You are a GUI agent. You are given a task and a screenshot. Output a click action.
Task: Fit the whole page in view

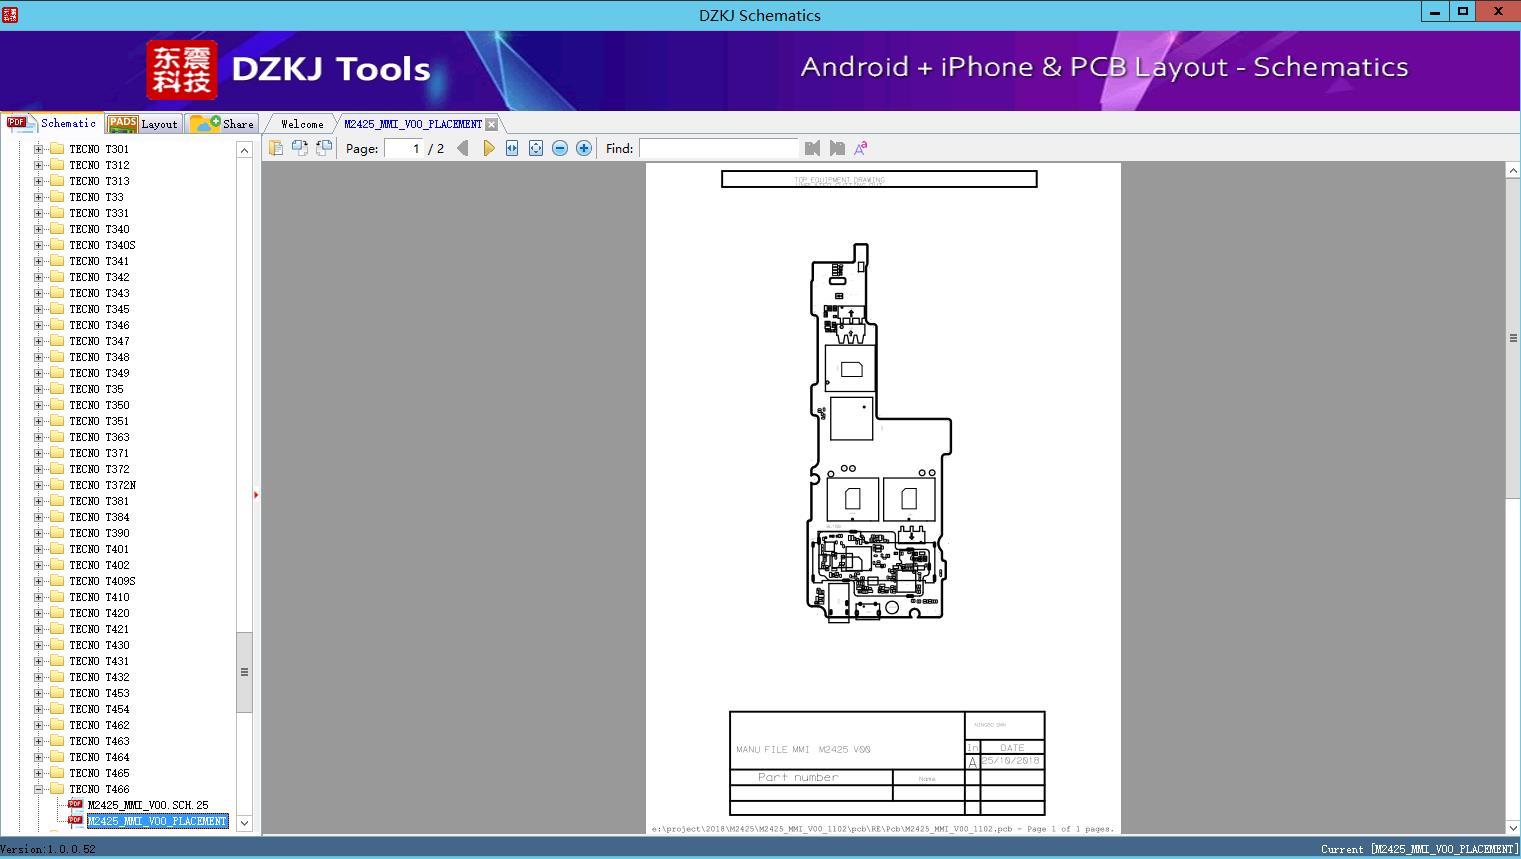pyautogui.click(x=536, y=148)
